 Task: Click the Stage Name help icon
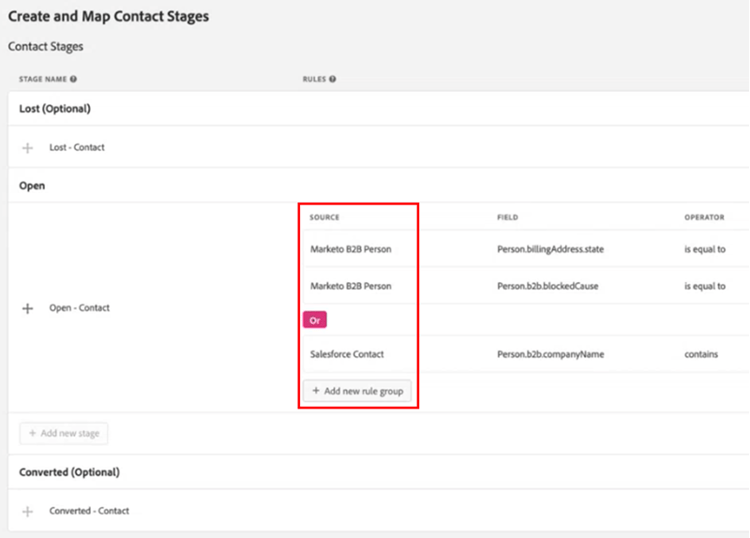pyautogui.click(x=74, y=79)
